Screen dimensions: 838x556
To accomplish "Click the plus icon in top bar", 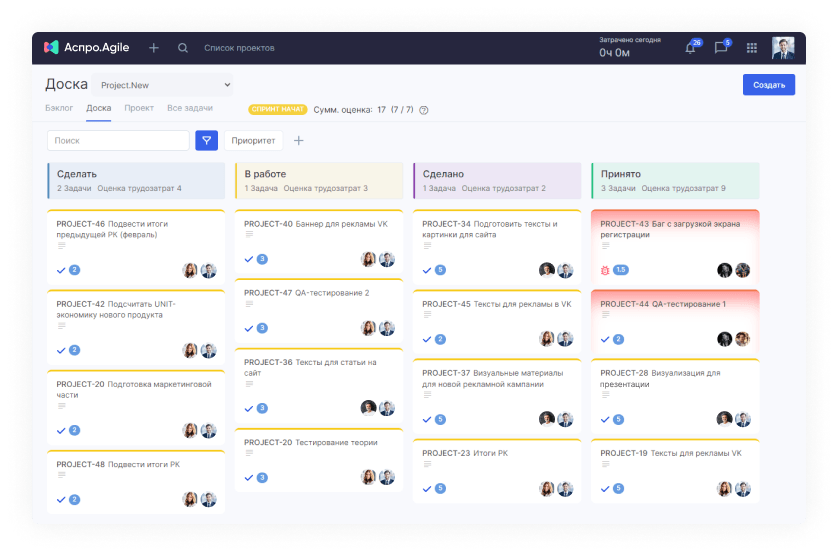I will [x=153, y=48].
